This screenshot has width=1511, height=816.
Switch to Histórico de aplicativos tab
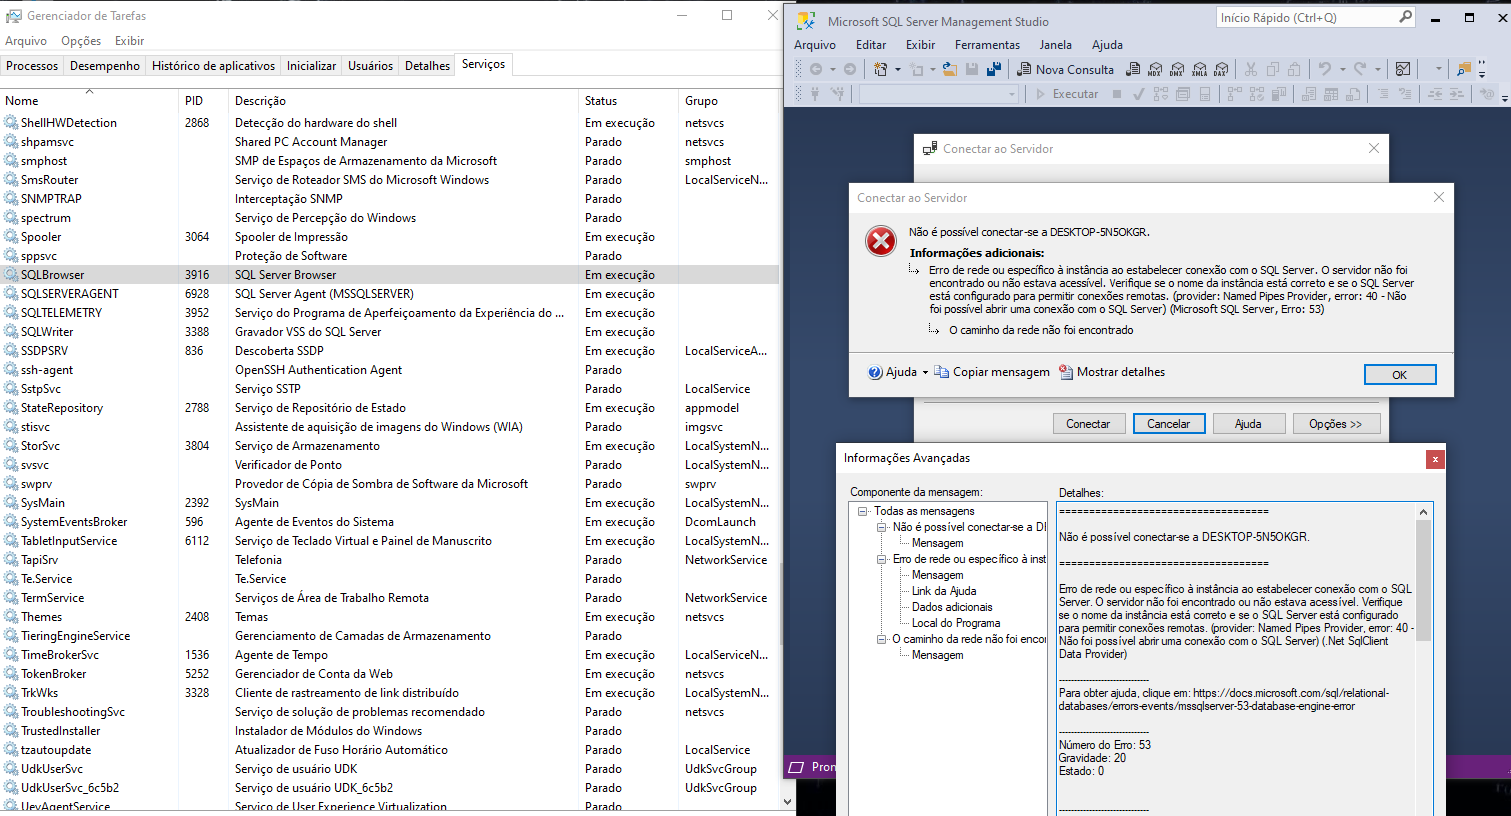click(x=213, y=66)
